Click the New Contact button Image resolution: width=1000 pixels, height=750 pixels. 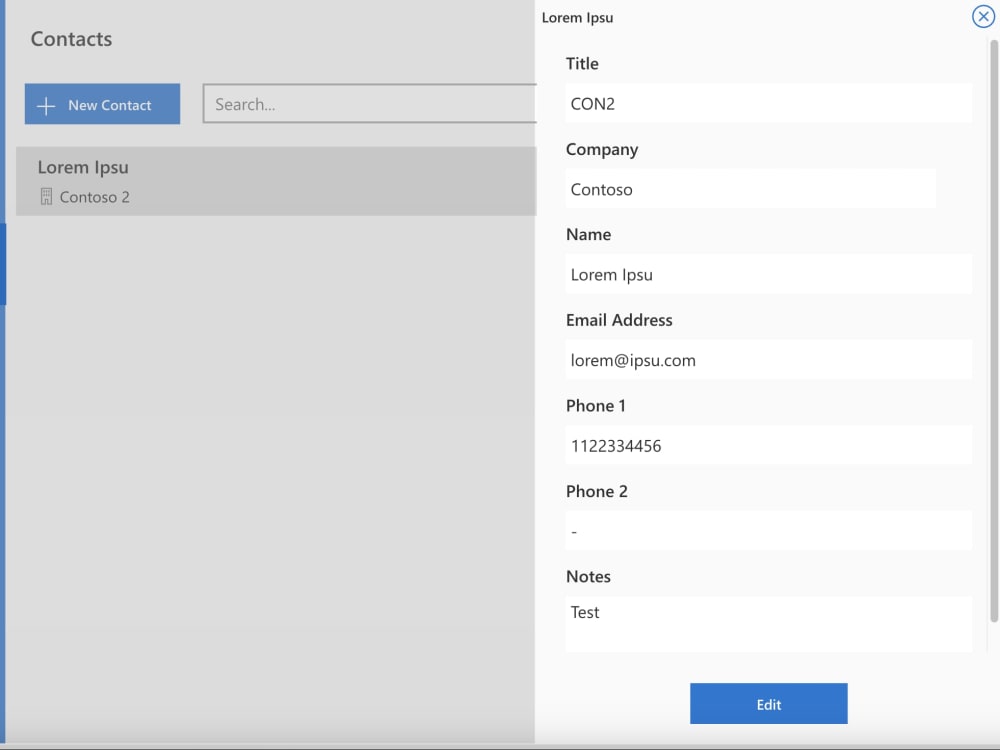tap(102, 103)
